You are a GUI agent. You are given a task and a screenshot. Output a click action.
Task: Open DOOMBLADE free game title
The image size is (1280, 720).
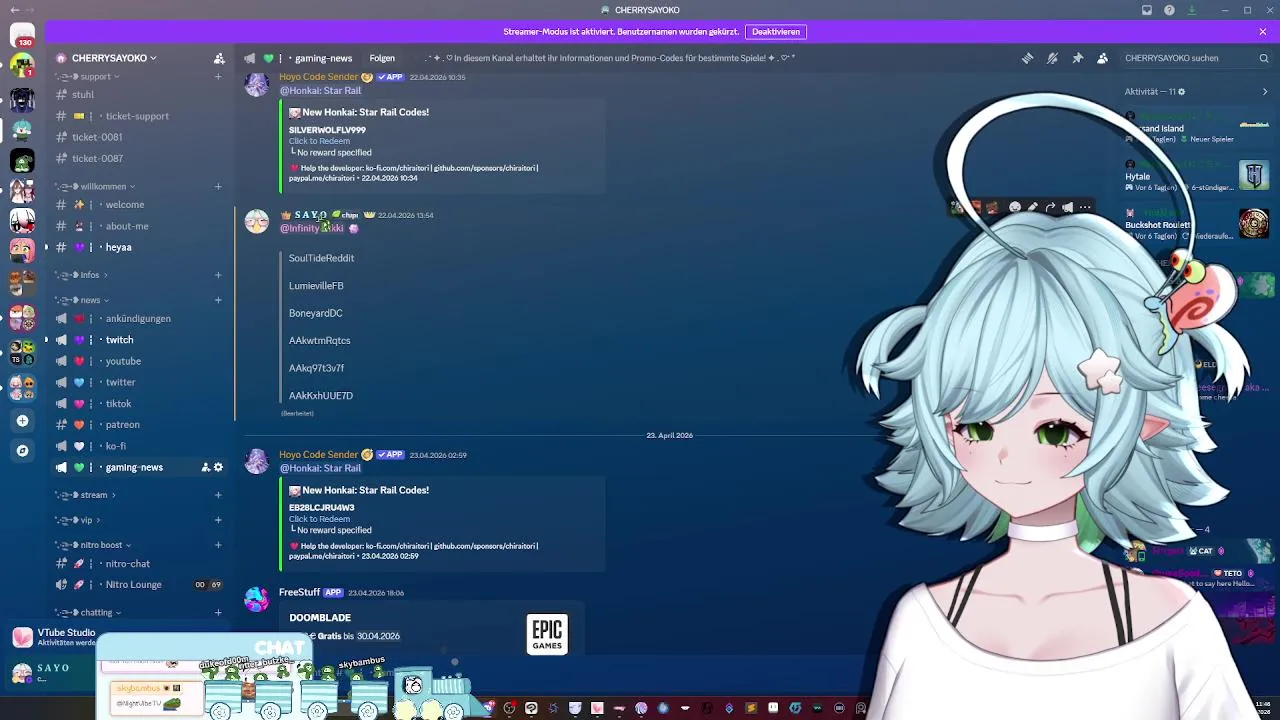pos(320,618)
